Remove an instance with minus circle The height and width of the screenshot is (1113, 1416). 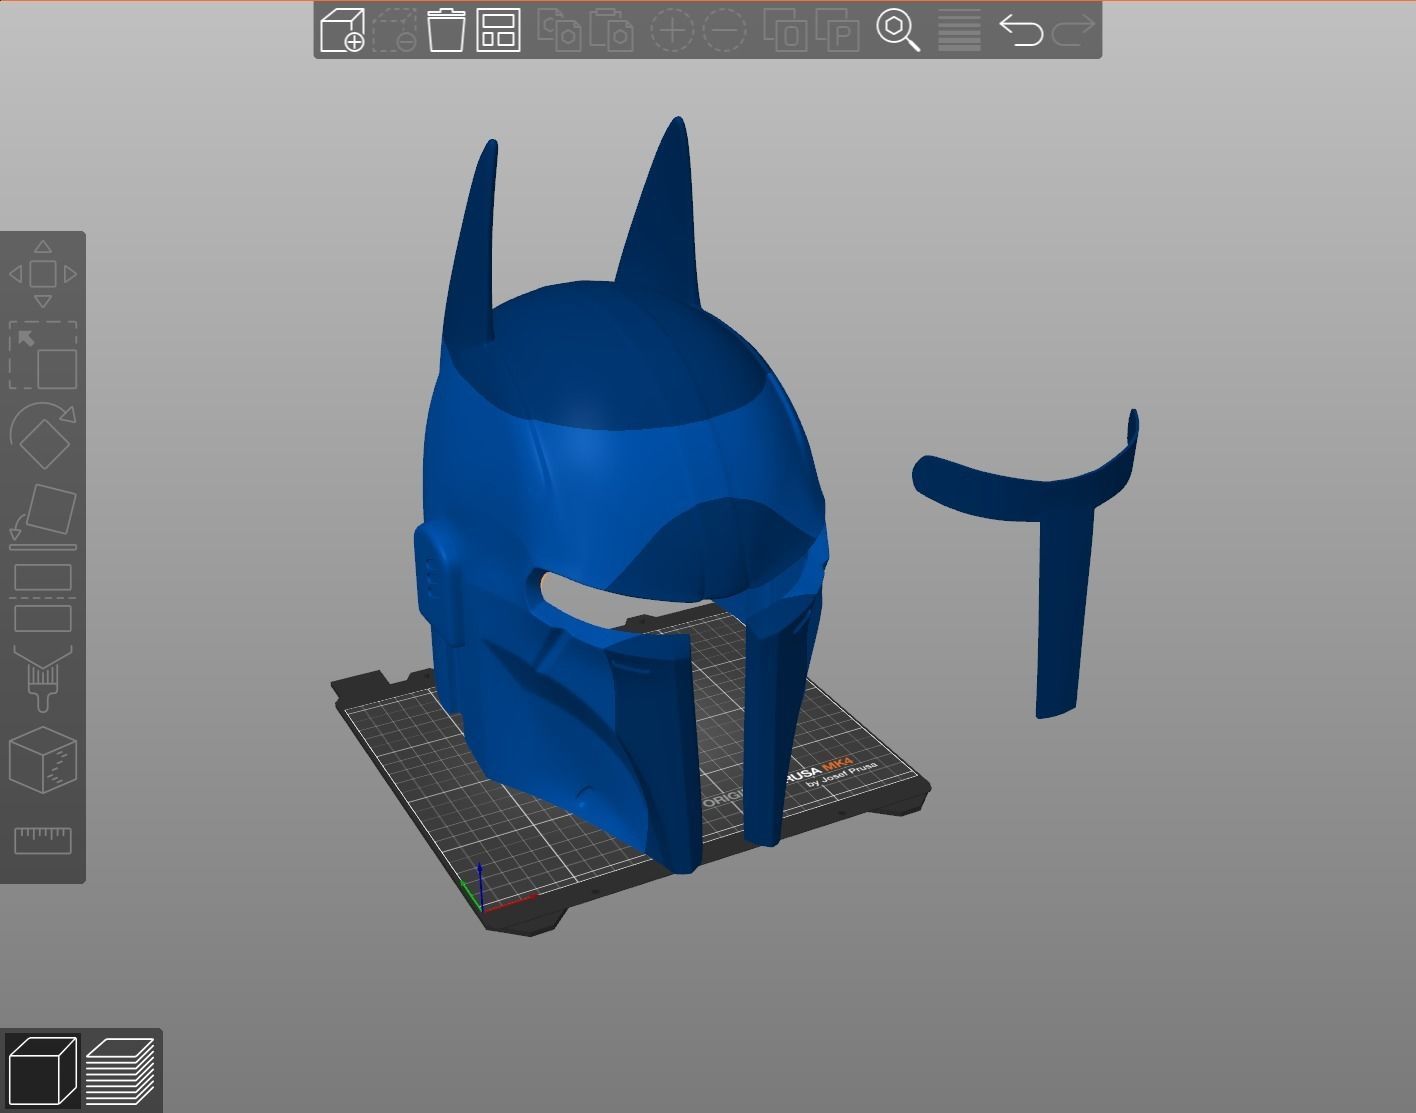pyautogui.click(x=724, y=30)
